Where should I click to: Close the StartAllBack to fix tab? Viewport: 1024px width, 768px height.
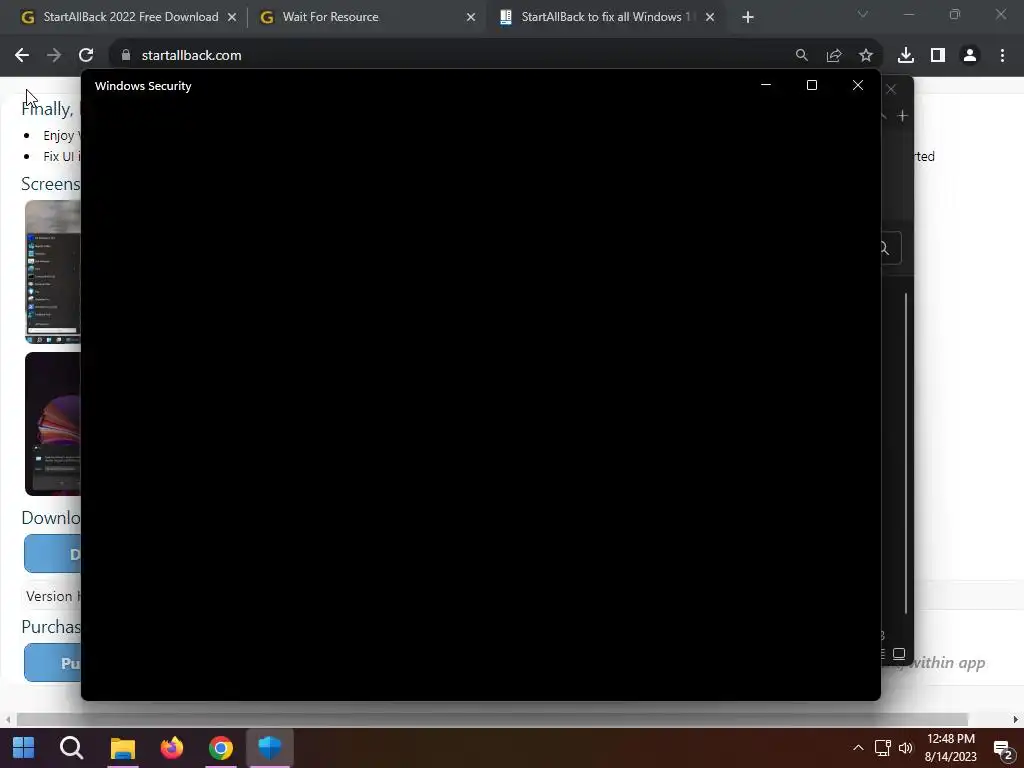(710, 18)
